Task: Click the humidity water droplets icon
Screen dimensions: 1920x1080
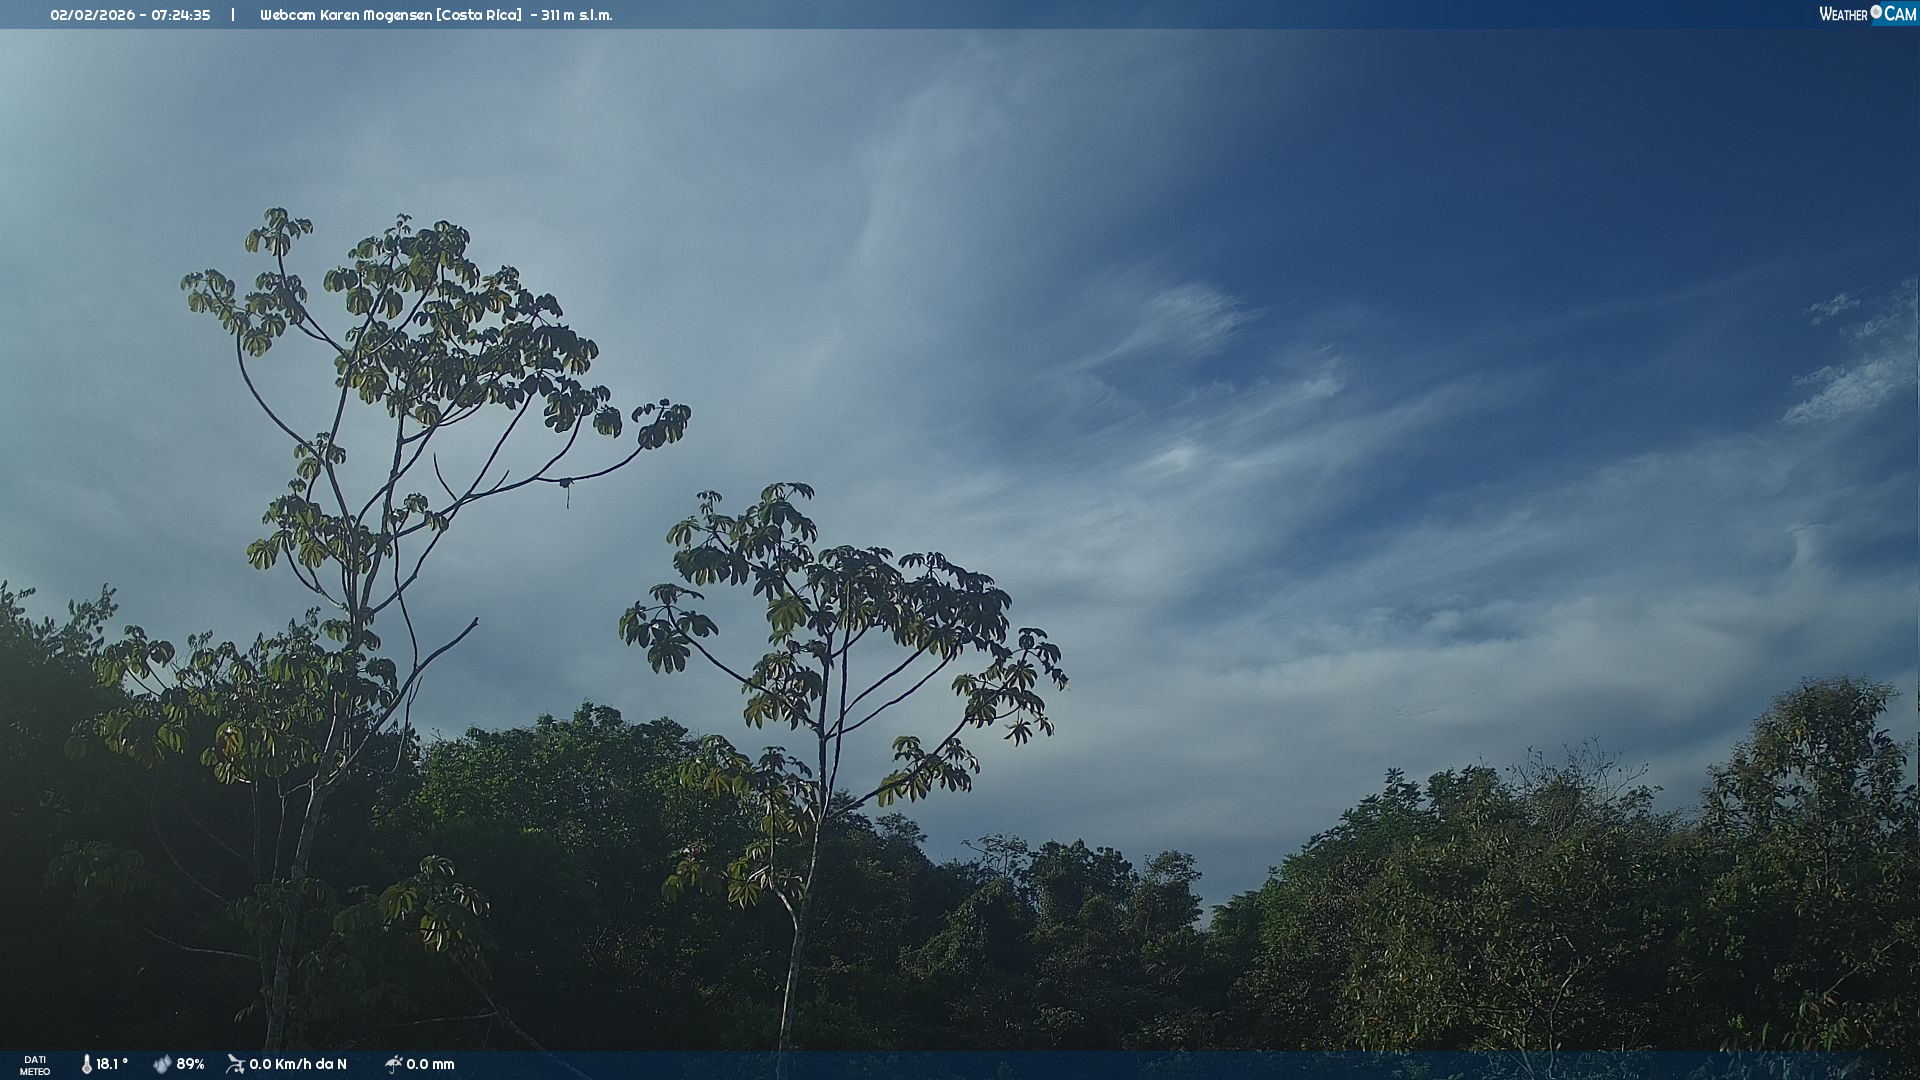Action: pyautogui.click(x=162, y=1064)
